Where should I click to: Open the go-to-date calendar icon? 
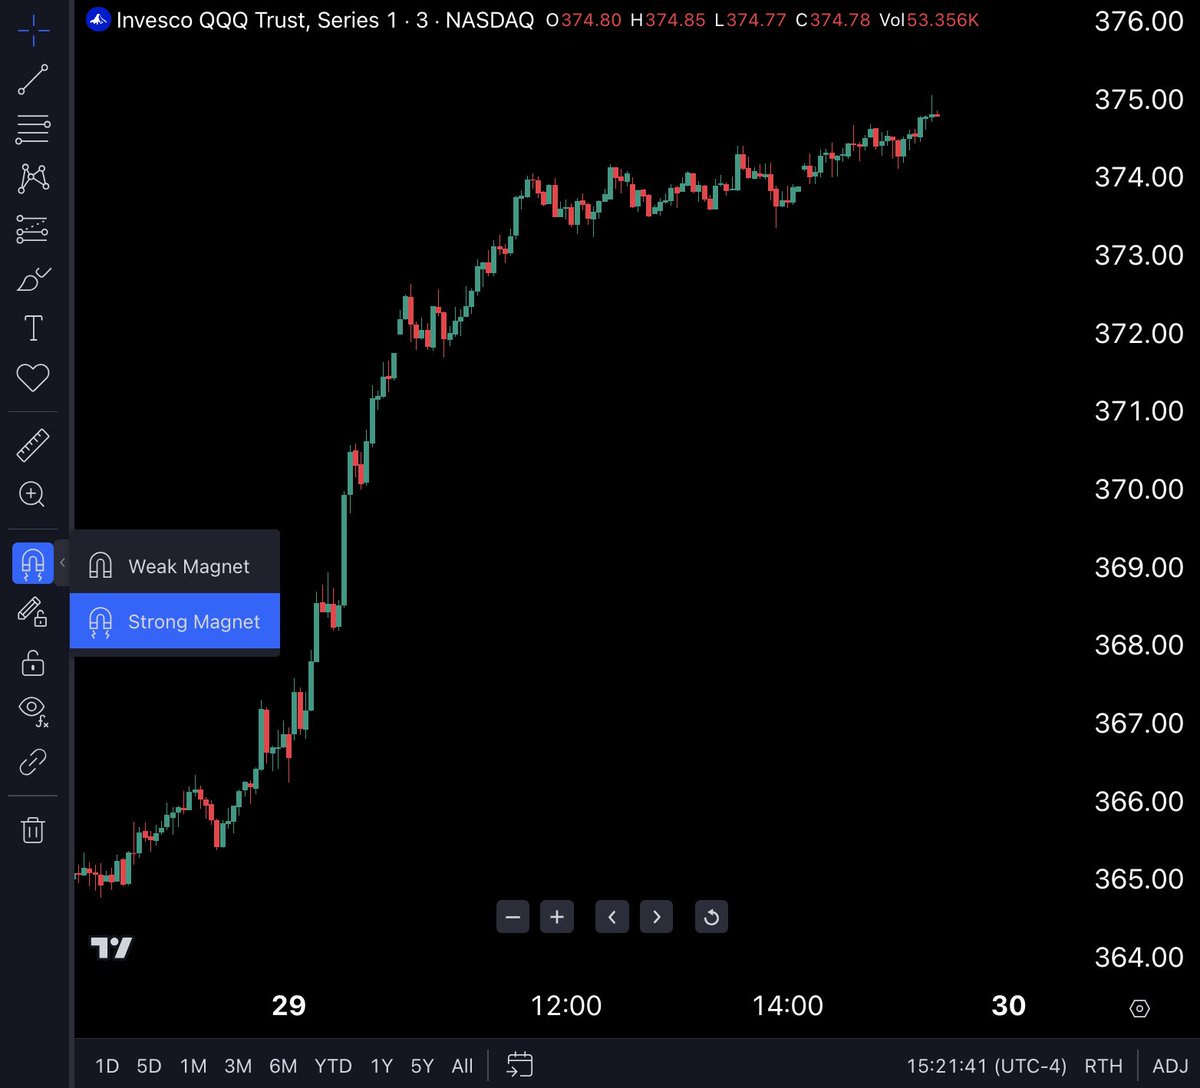(519, 1065)
